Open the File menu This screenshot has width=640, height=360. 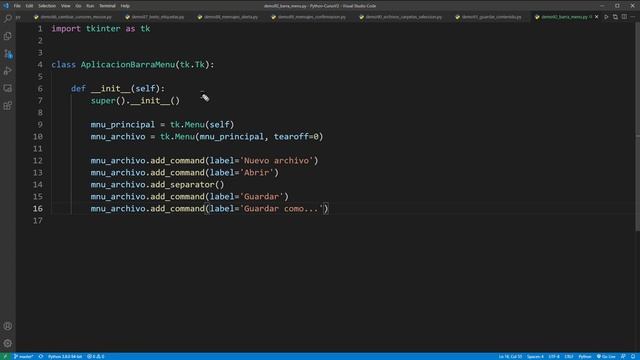pyautogui.click(x=17, y=6)
